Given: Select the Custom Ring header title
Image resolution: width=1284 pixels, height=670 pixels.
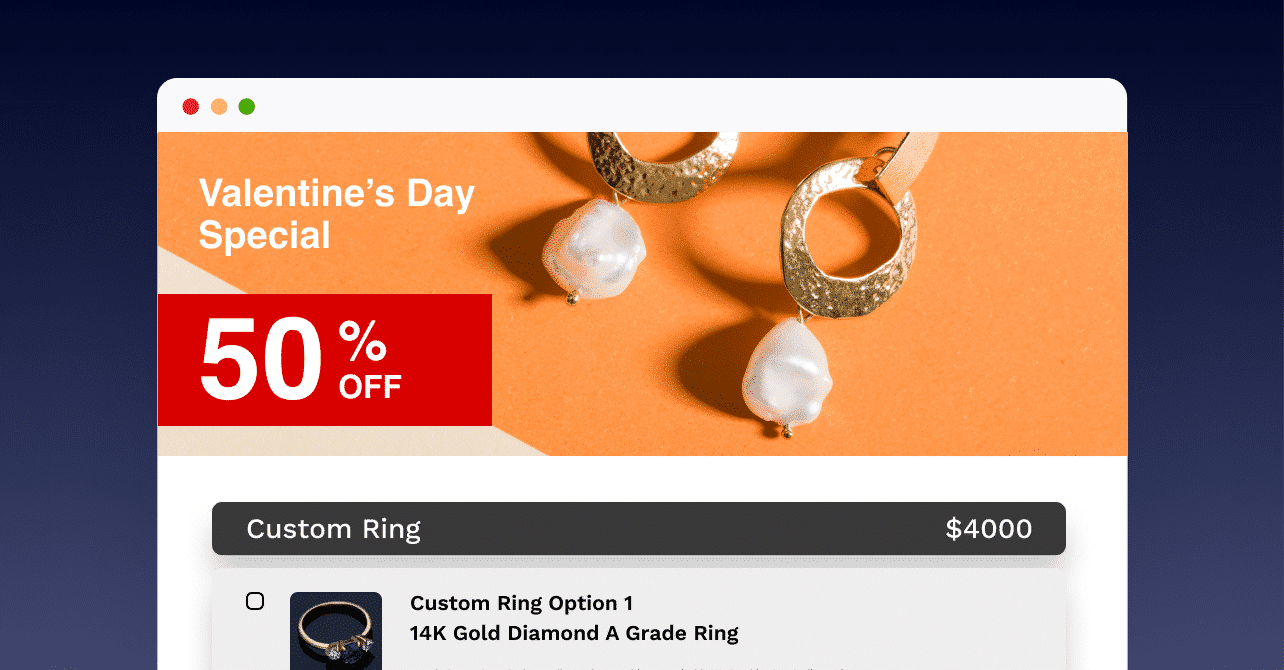Looking at the screenshot, I should (333, 529).
